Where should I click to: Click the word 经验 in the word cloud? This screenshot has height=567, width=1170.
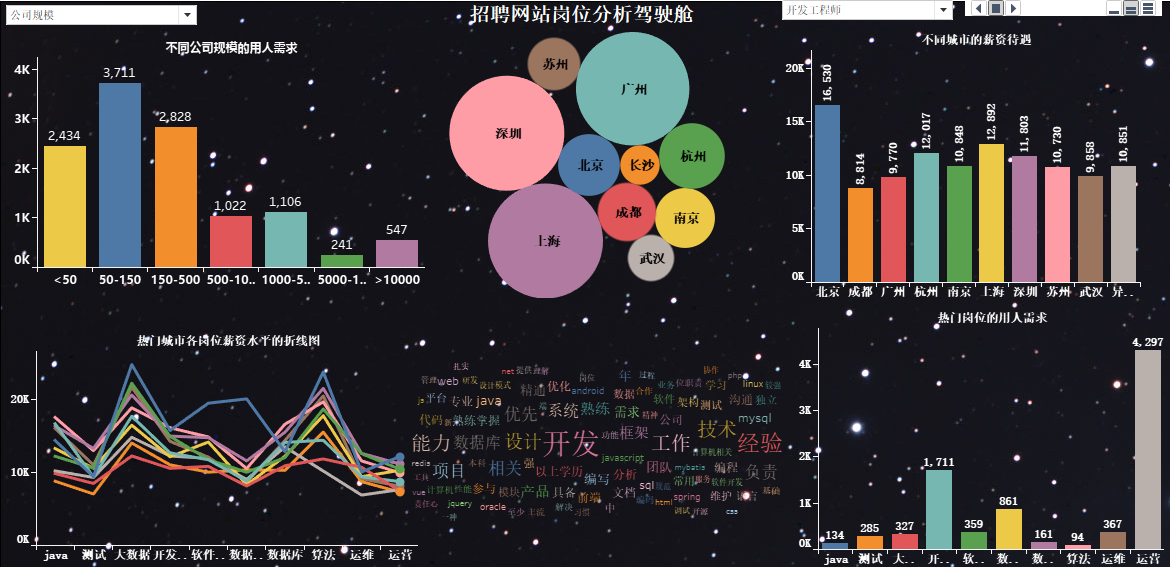point(760,443)
